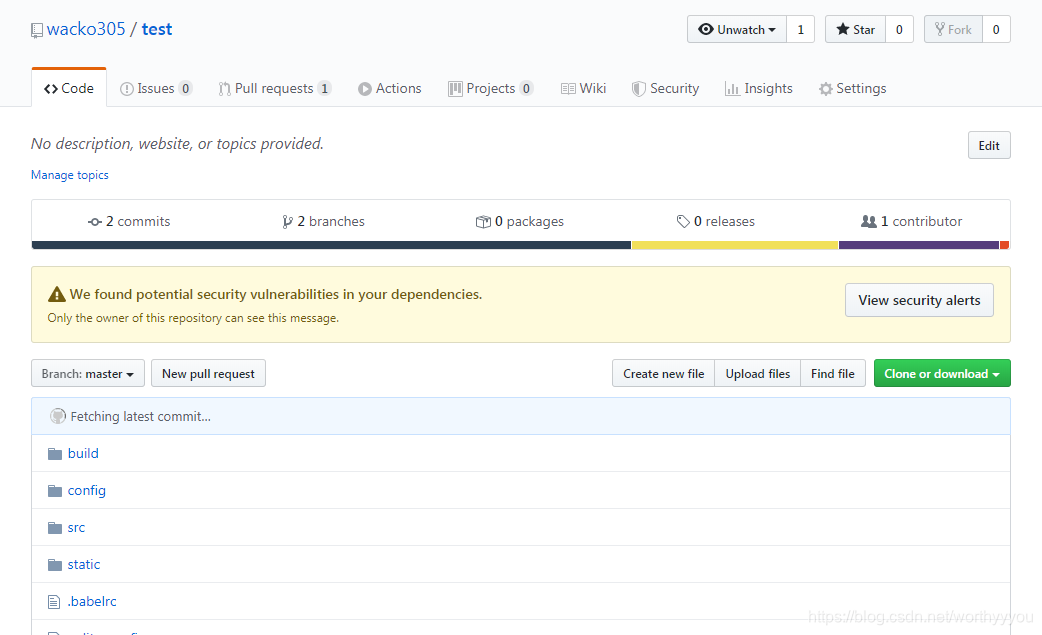Open the Pull requests tab
Viewport: 1042px width, 635px height.
[x=274, y=88]
